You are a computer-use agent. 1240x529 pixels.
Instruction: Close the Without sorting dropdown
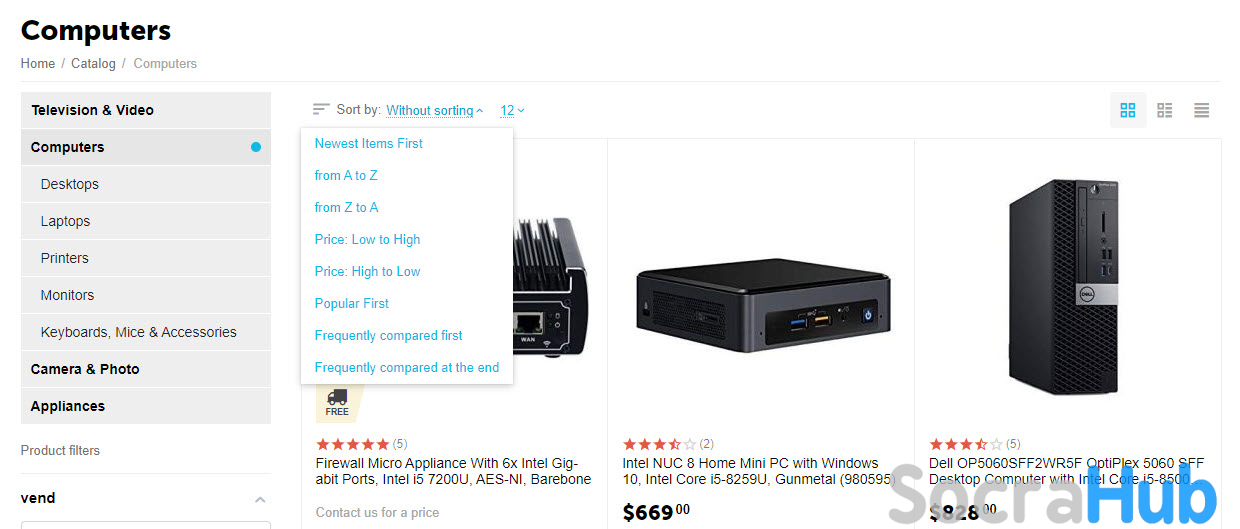[x=434, y=110]
